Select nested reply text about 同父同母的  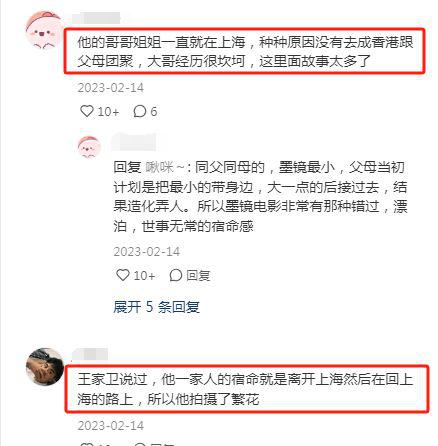pos(260,197)
